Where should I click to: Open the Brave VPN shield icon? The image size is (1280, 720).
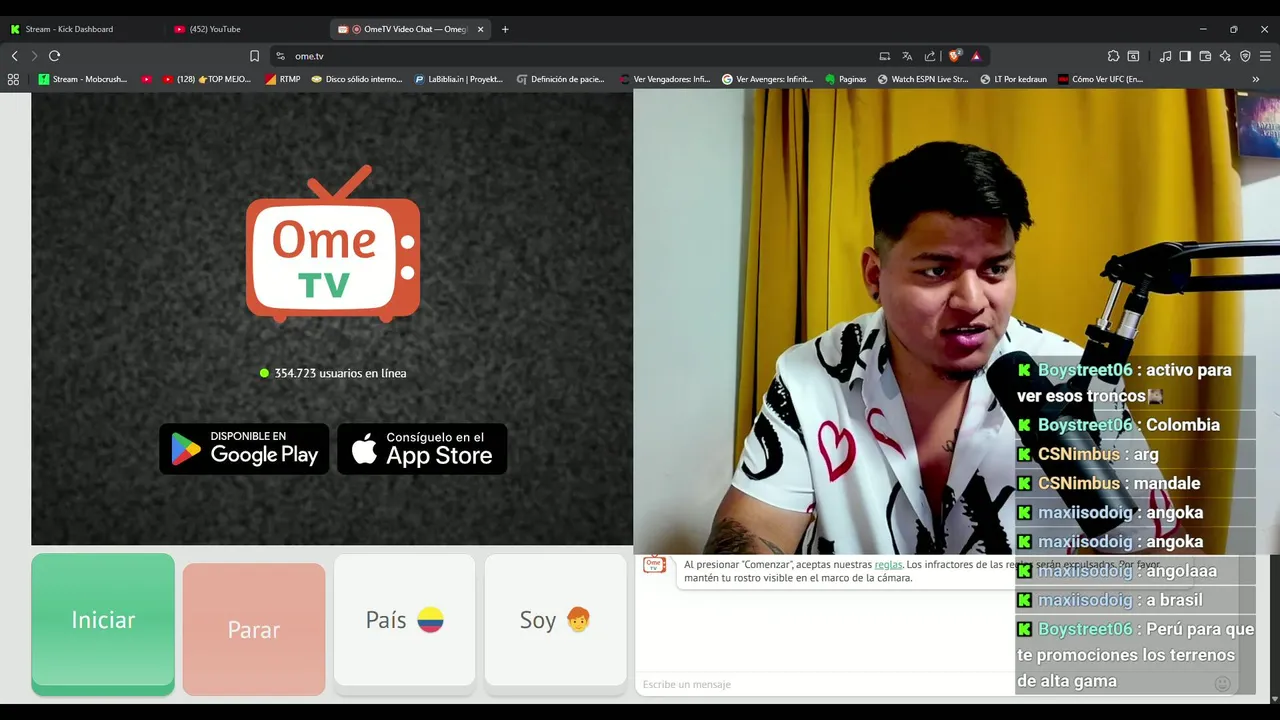tap(1245, 56)
